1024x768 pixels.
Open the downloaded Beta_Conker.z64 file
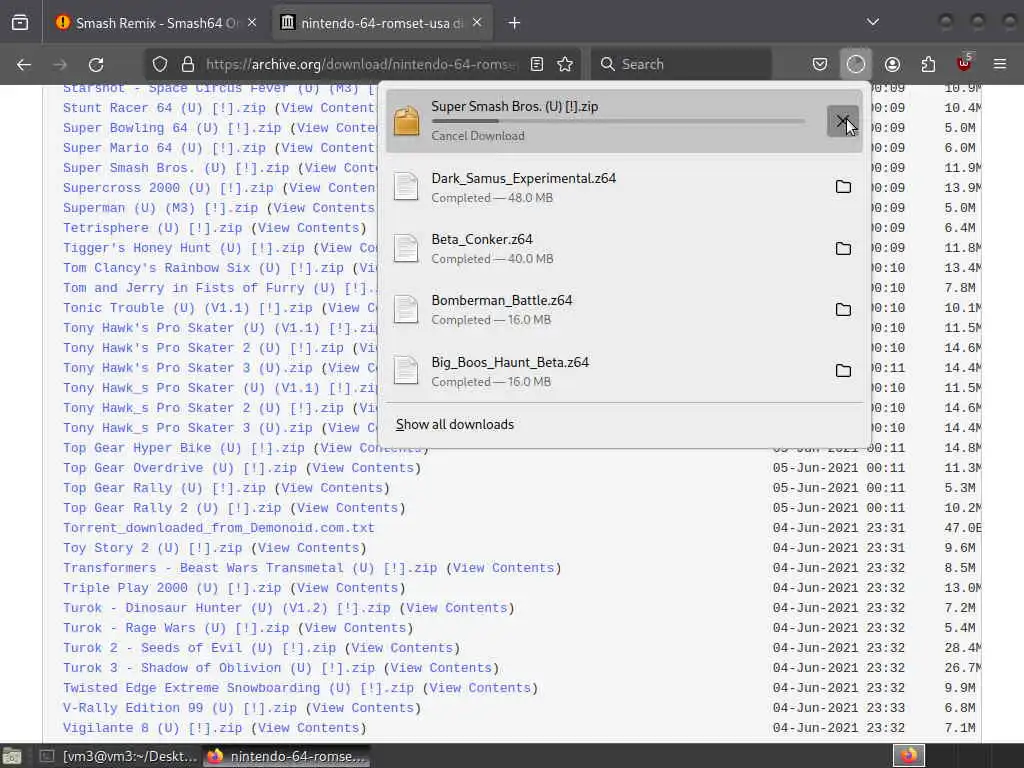(x=604, y=248)
